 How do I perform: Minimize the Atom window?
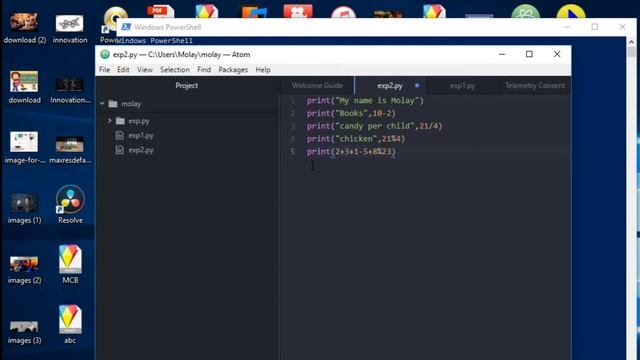[x=502, y=54]
